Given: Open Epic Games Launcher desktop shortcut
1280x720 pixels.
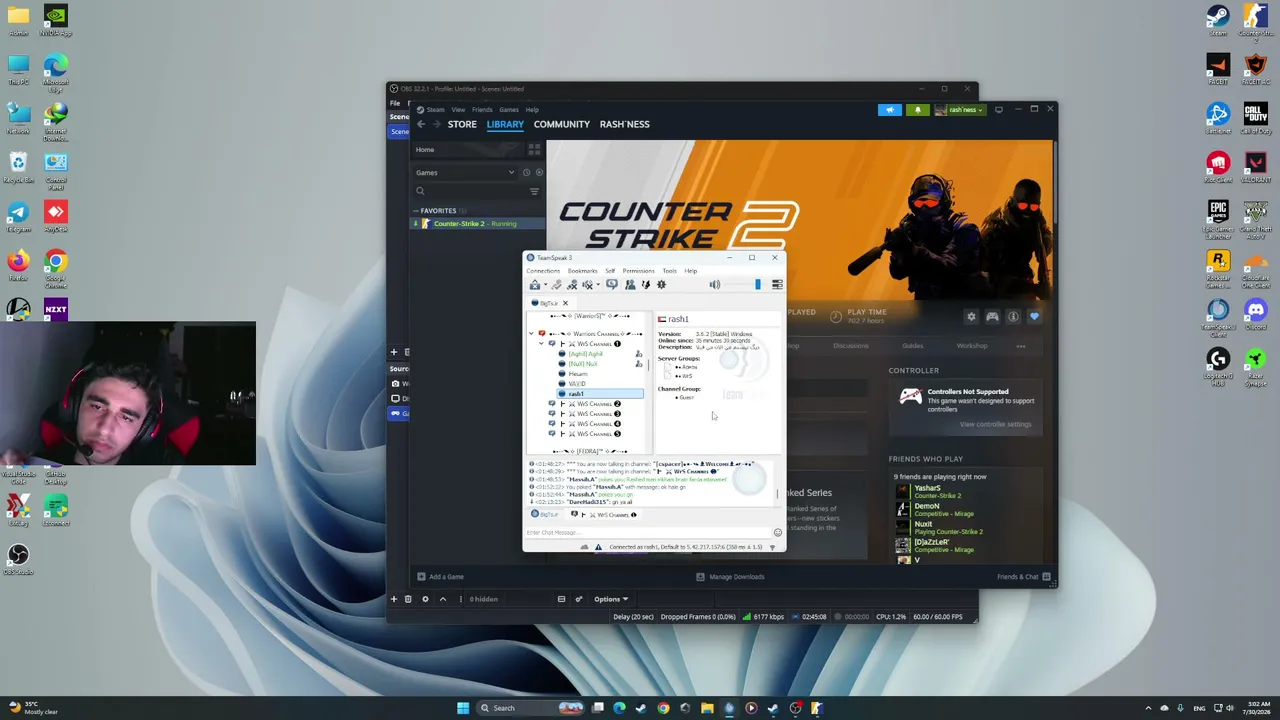Looking at the screenshot, I should 1217,215.
